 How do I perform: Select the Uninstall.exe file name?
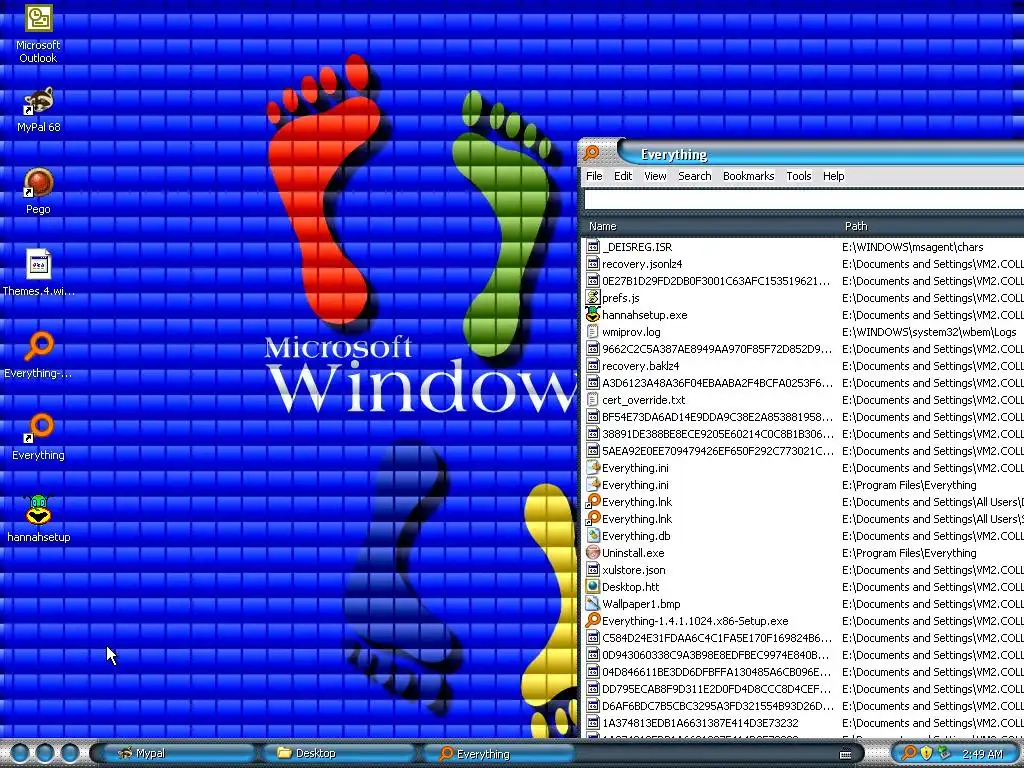pyautogui.click(x=633, y=552)
